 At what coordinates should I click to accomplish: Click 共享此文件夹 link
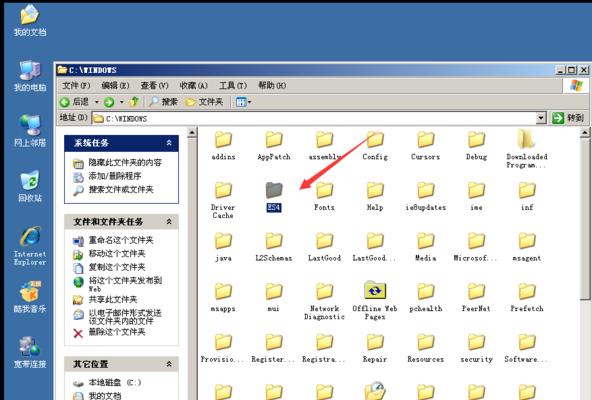pos(113,300)
